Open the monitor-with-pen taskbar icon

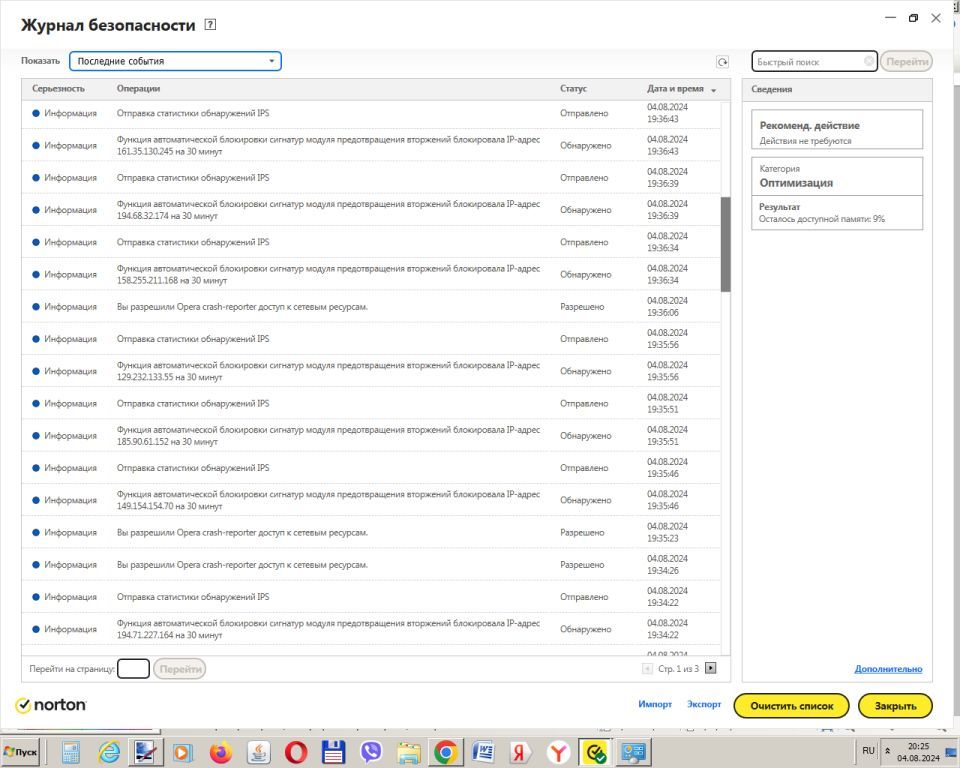[146, 752]
